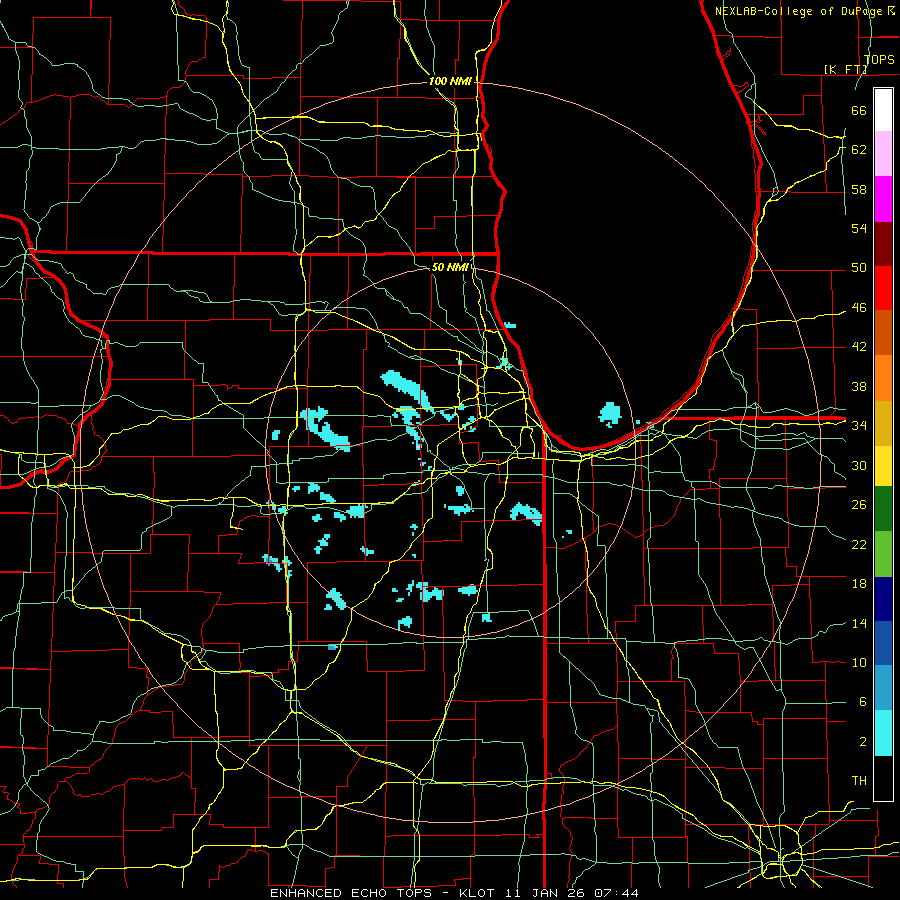Click the 14 legend value
The width and height of the screenshot is (900, 900).
[x=859, y=623]
